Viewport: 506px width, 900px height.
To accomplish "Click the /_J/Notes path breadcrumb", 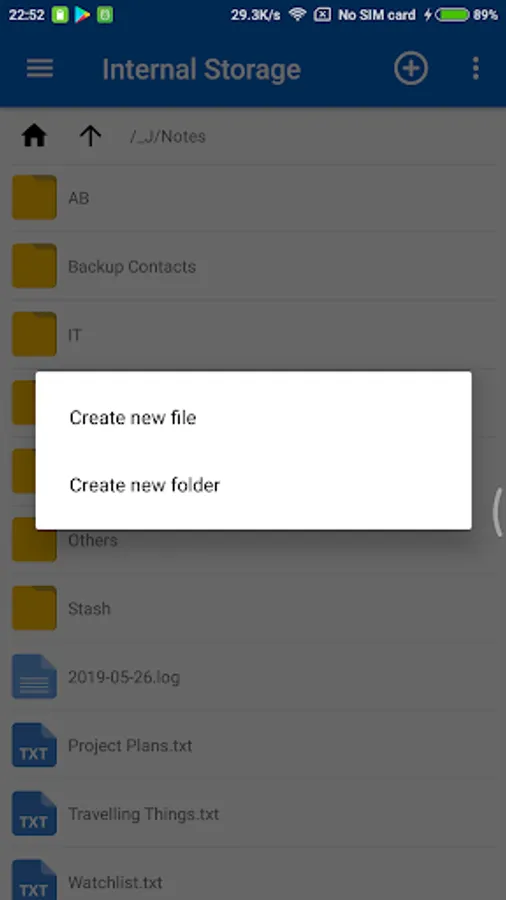I will point(168,137).
